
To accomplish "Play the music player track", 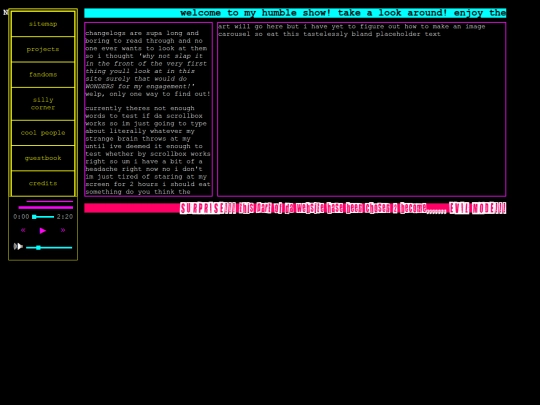I will click(x=43, y=230).
